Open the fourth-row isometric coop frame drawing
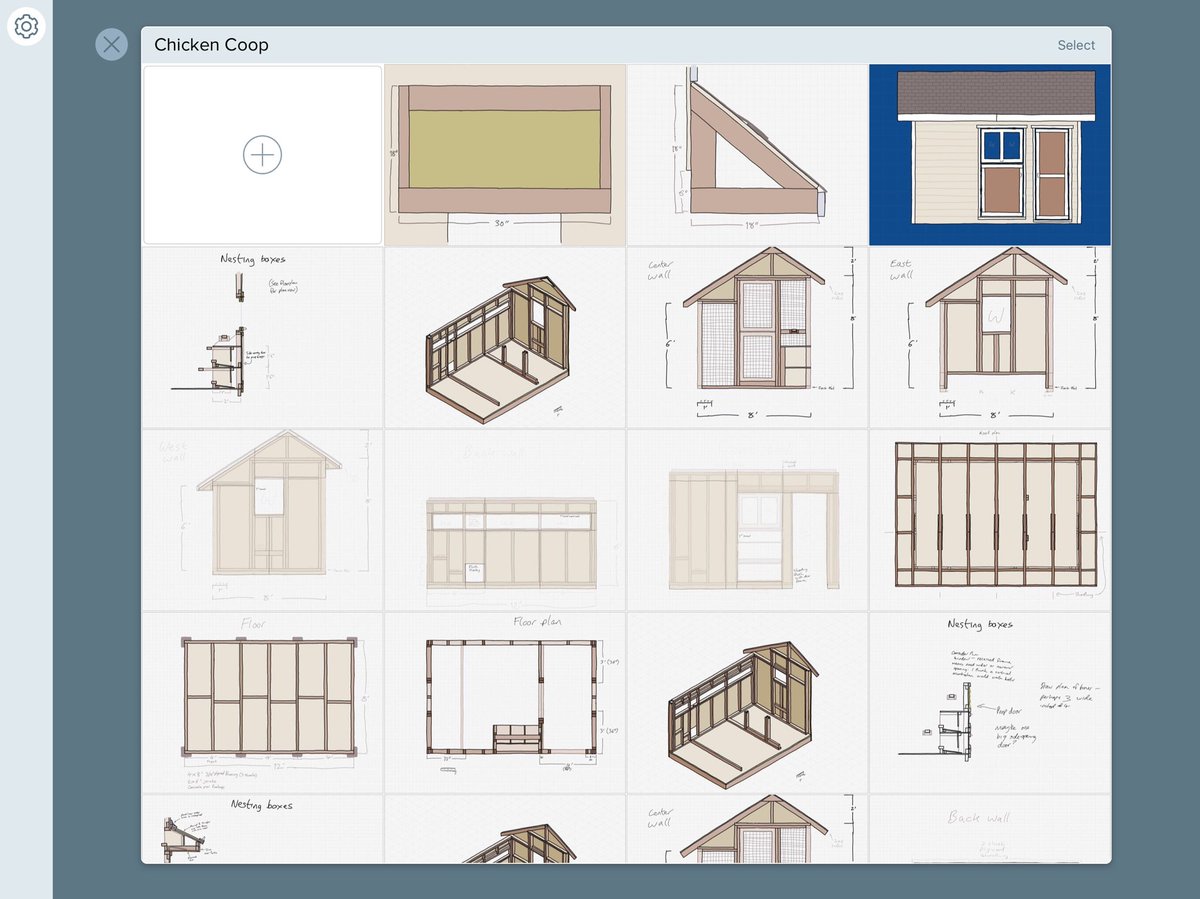The height and width of the screenshot is (899, 1200). (748, 703)
